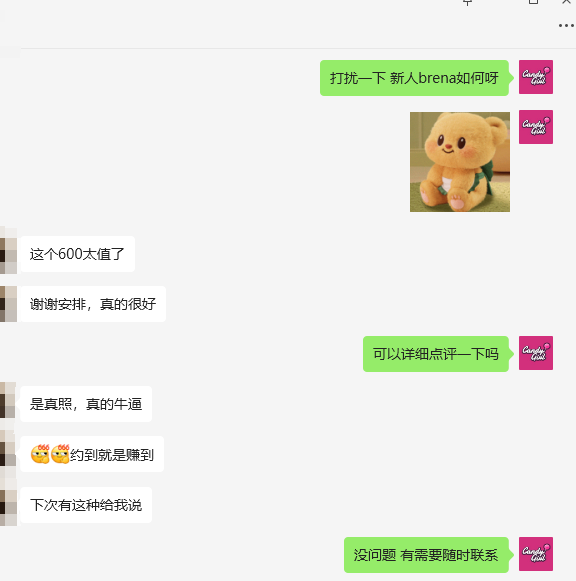Open the teddy bear image preview
Screen dimensions: 576x581
pos(460,162)
